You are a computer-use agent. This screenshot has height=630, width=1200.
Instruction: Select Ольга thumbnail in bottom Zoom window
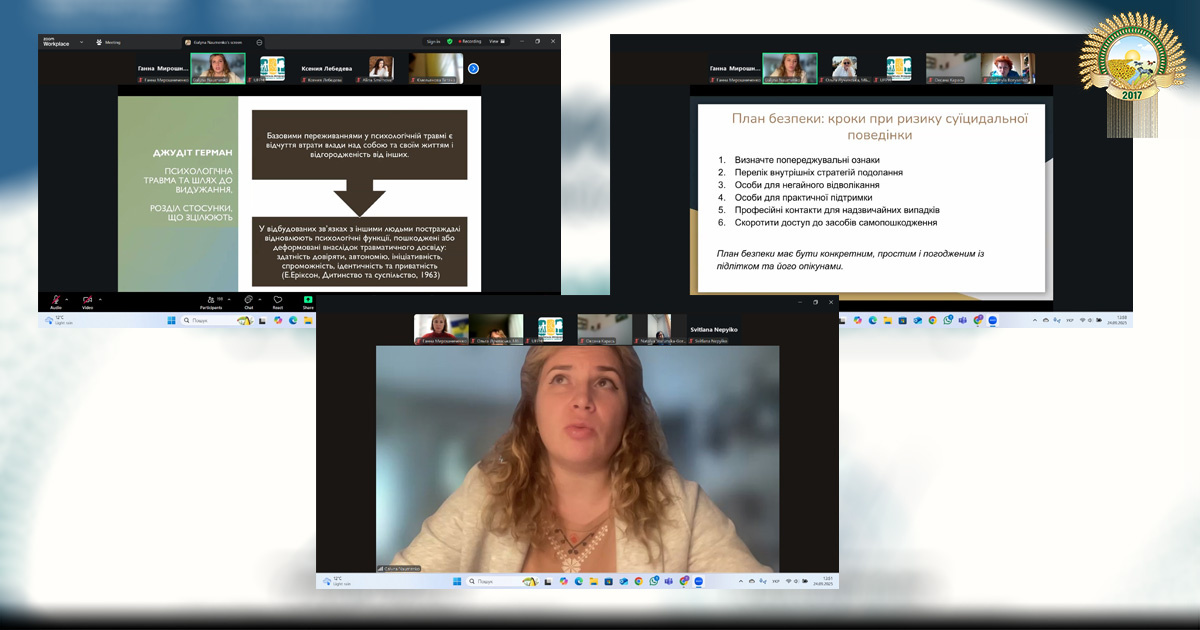click(x=496, y=329)
